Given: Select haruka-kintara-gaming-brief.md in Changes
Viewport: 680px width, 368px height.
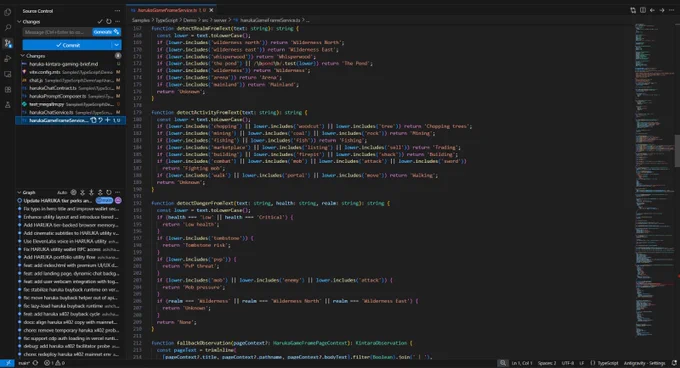Looking at the screenshot, I should click(71, 64).
